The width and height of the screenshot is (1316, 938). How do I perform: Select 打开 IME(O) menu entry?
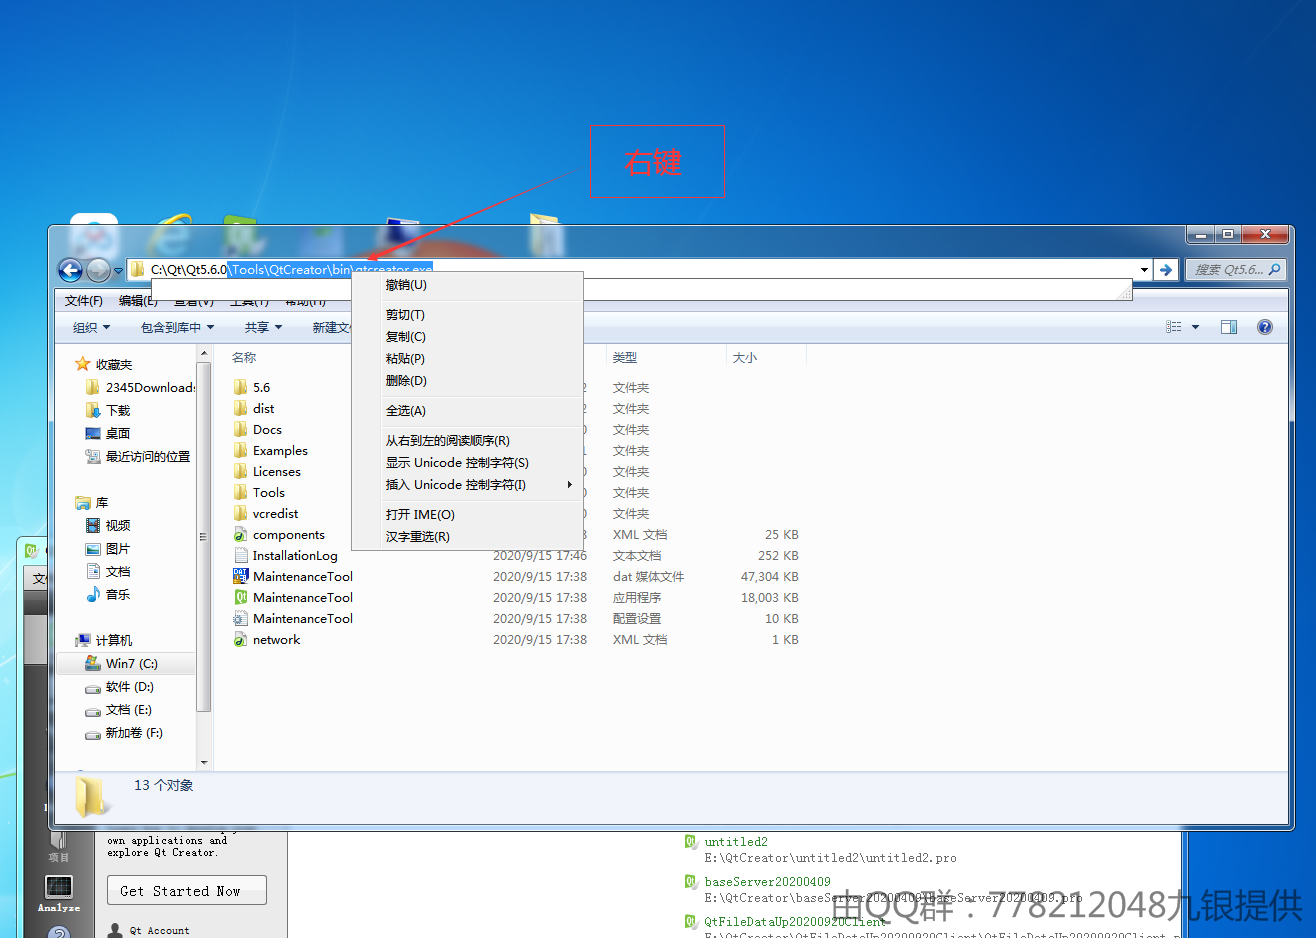467,515
